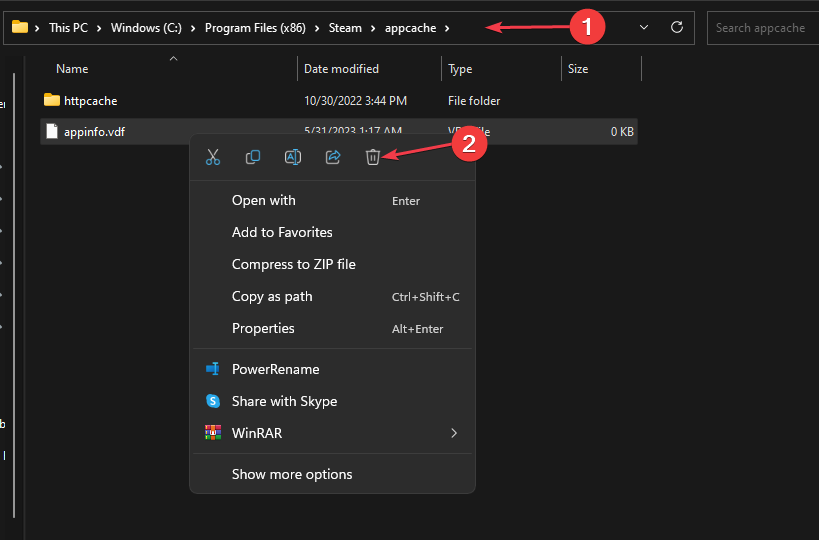Click the appinfo.vdf file icon
The image size is (819, 540).
click(x=52, y=131)
